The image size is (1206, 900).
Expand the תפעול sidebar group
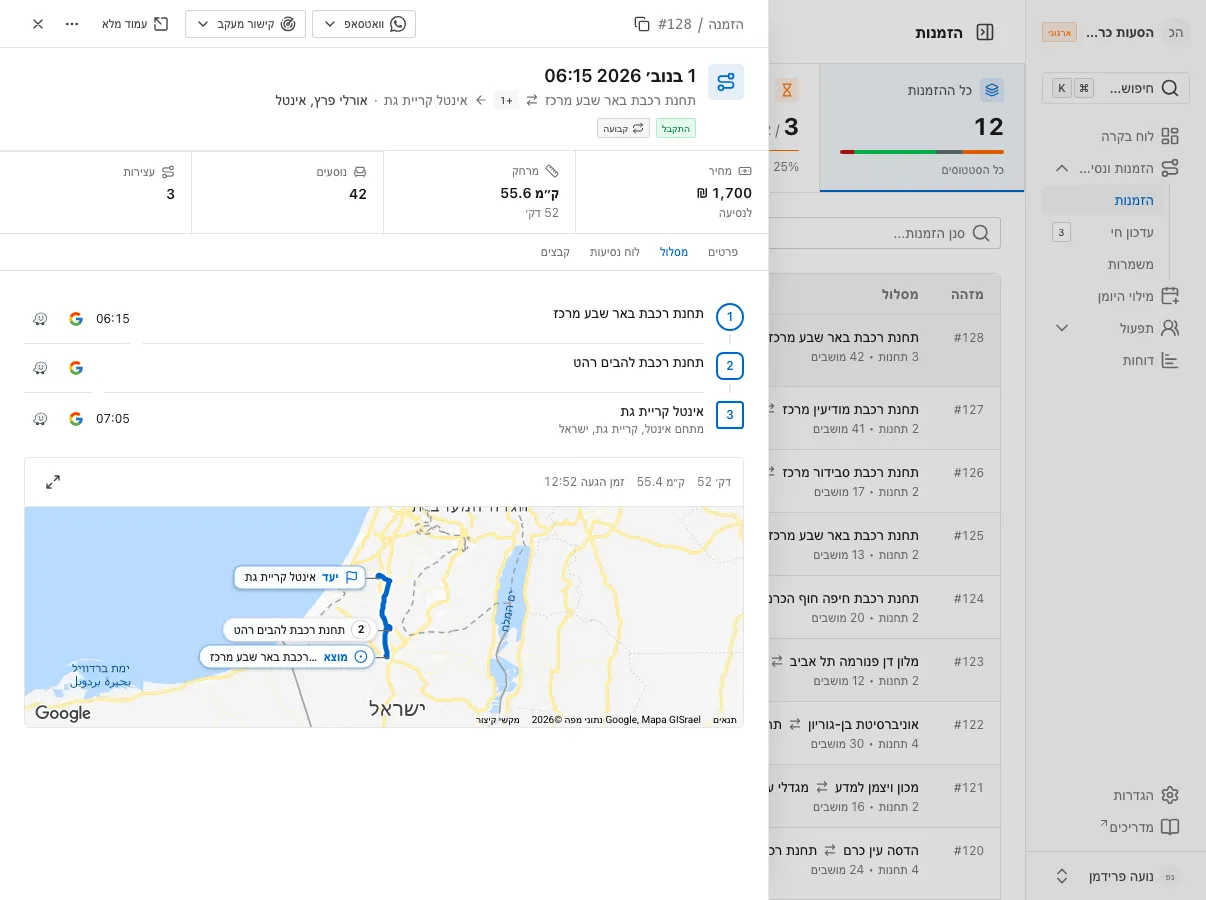1062,328
